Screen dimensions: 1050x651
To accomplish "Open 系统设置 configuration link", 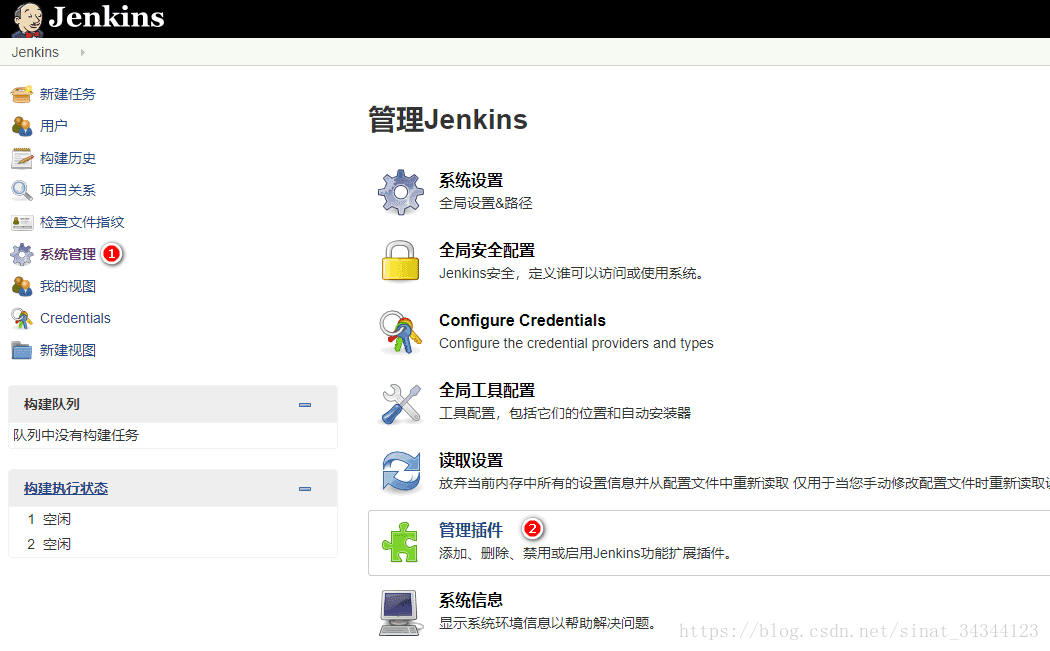I will point(471,180).
